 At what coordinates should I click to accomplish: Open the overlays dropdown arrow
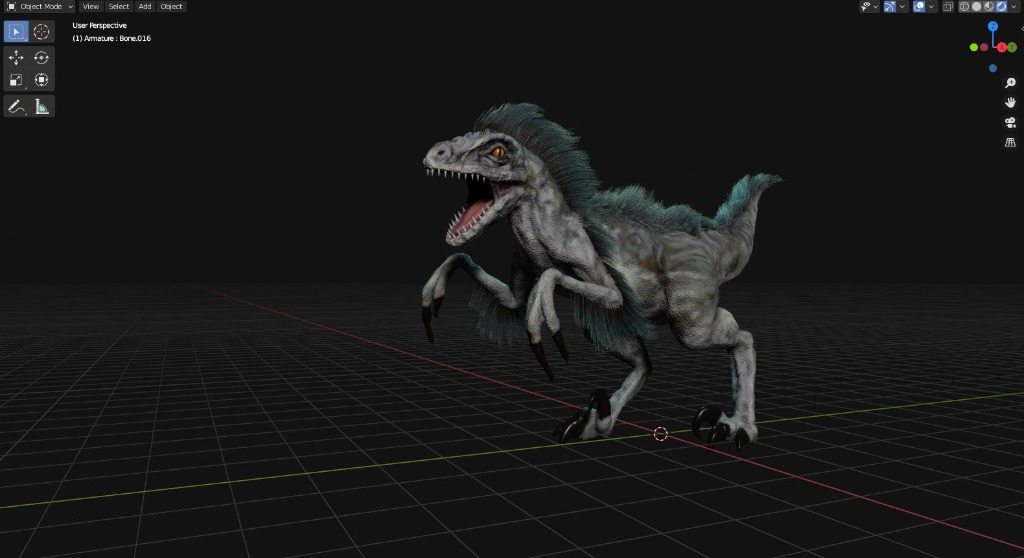[x=931, y=6]
